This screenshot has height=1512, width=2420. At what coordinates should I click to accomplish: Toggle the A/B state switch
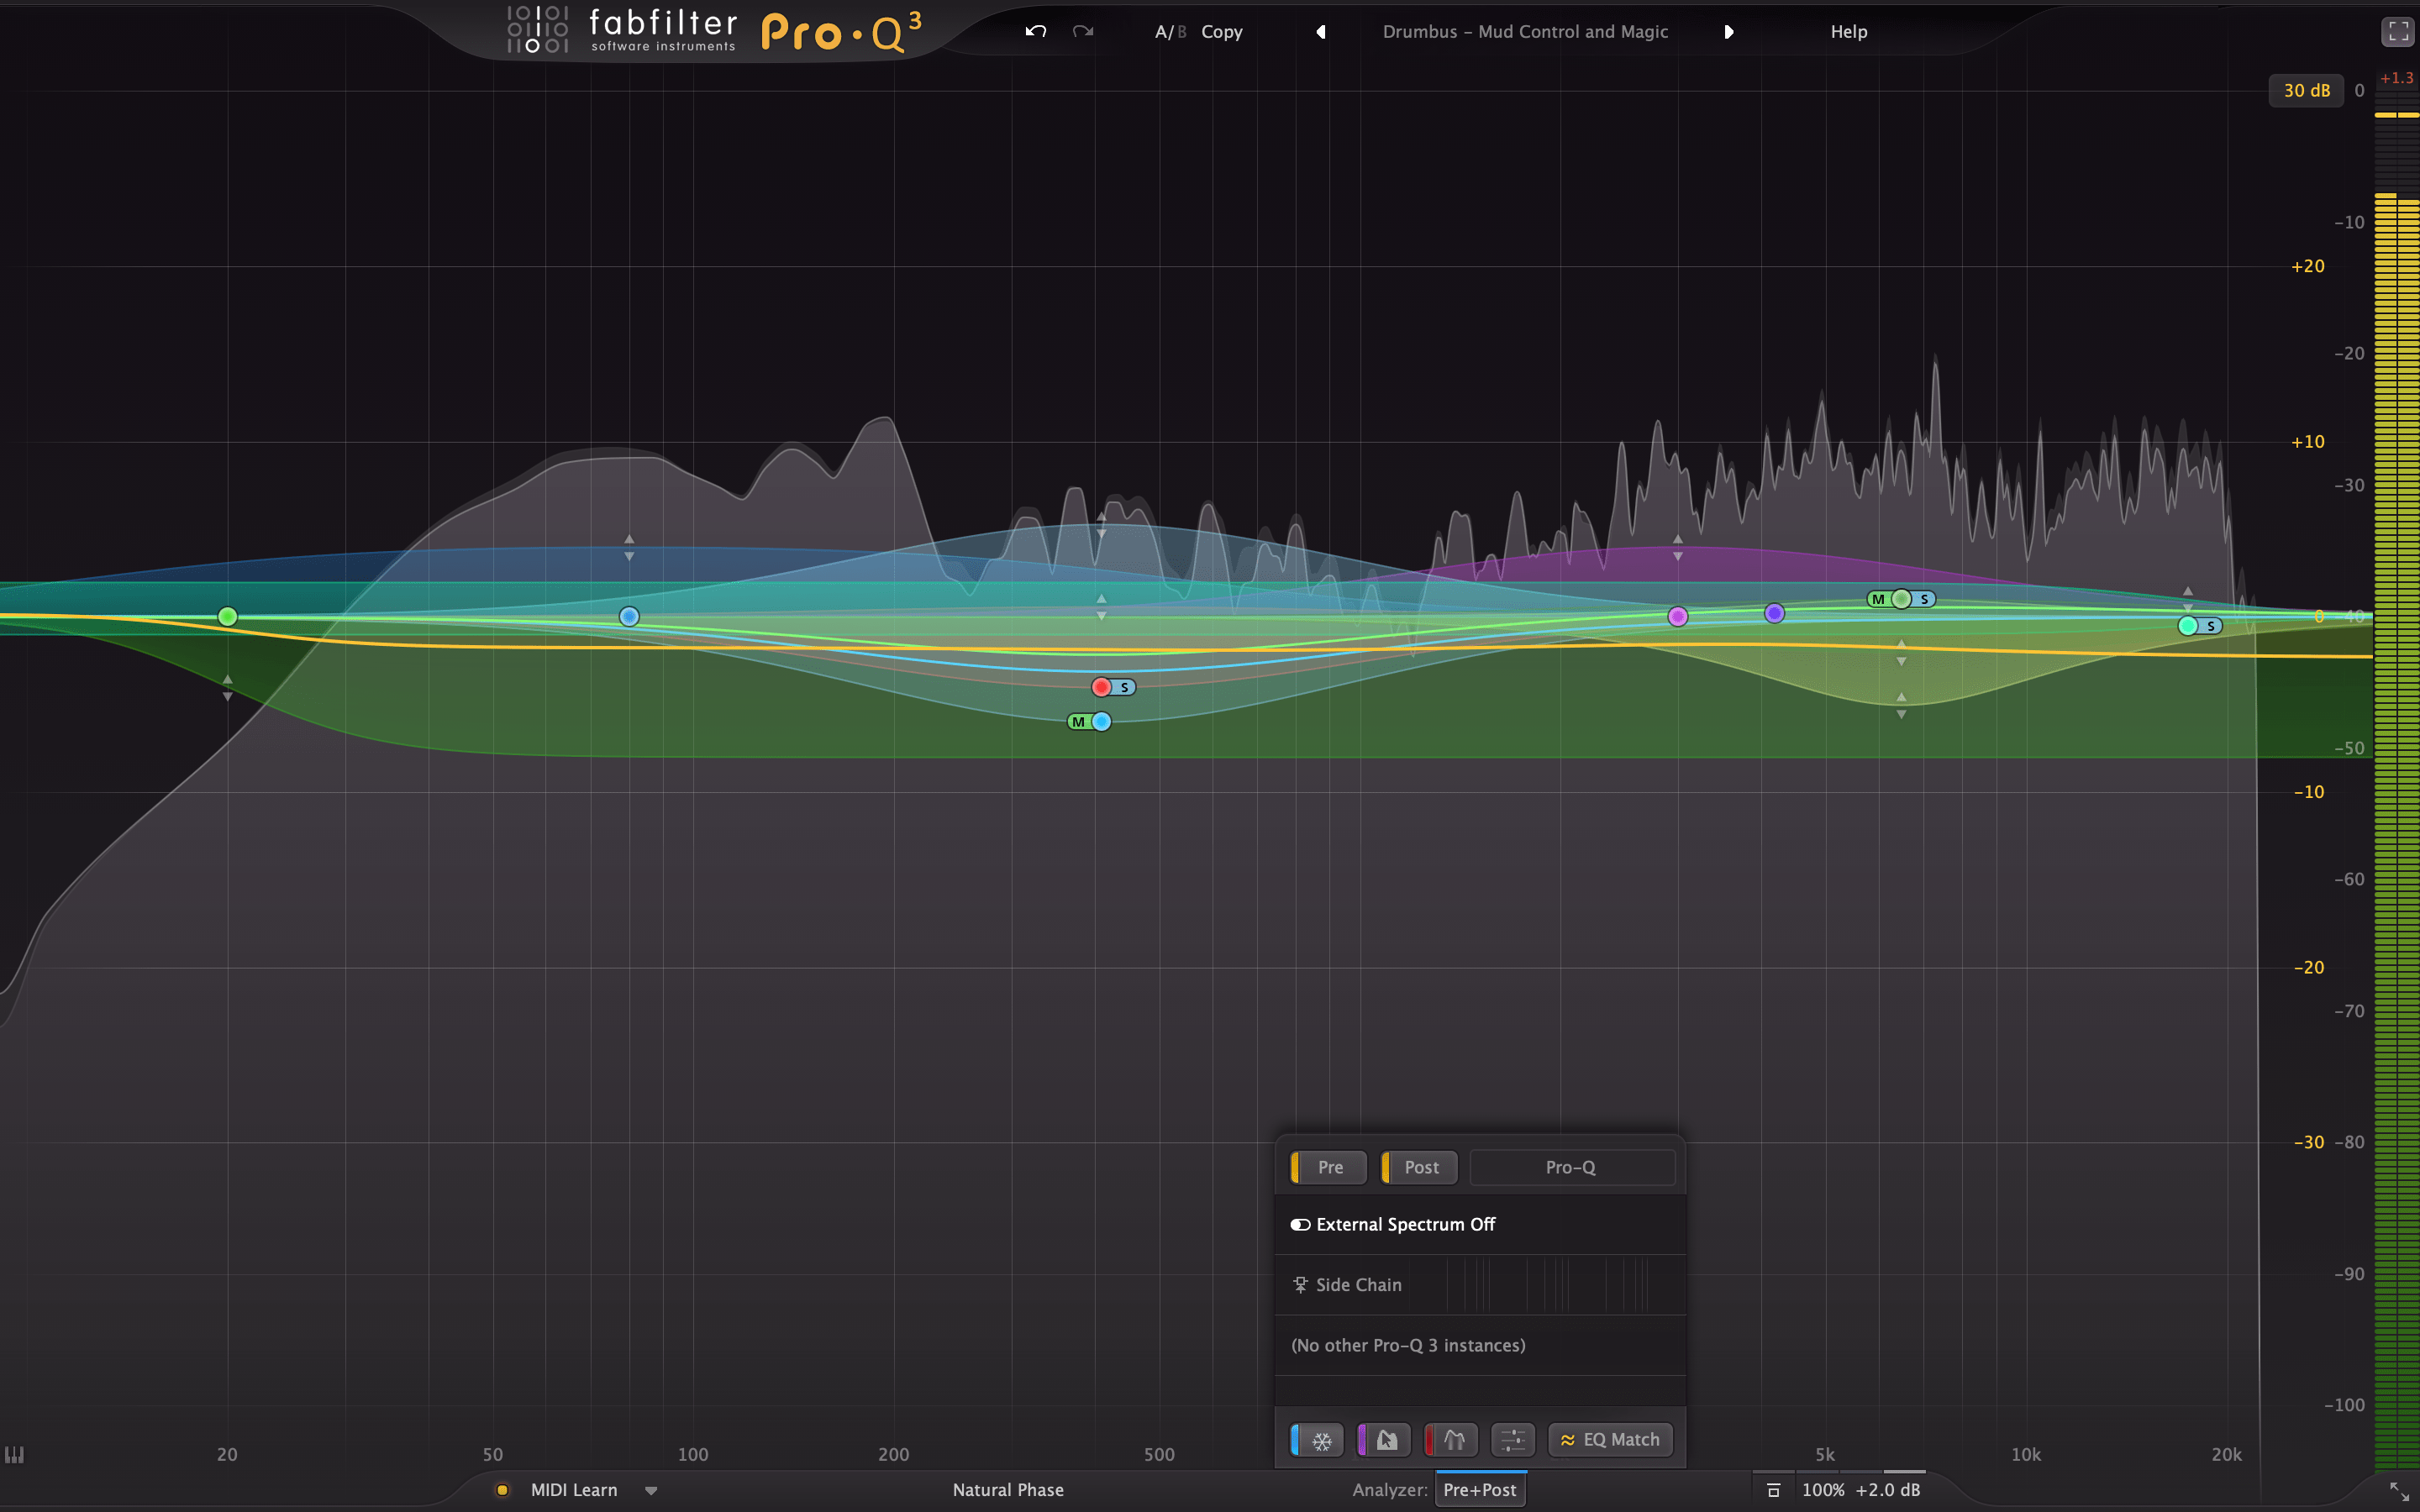(1170, 32)
